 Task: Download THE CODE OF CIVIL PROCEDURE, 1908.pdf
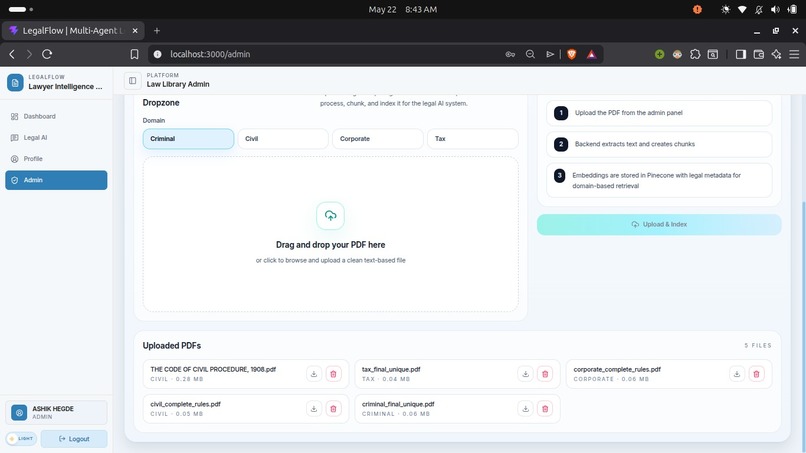click(314, 374)
